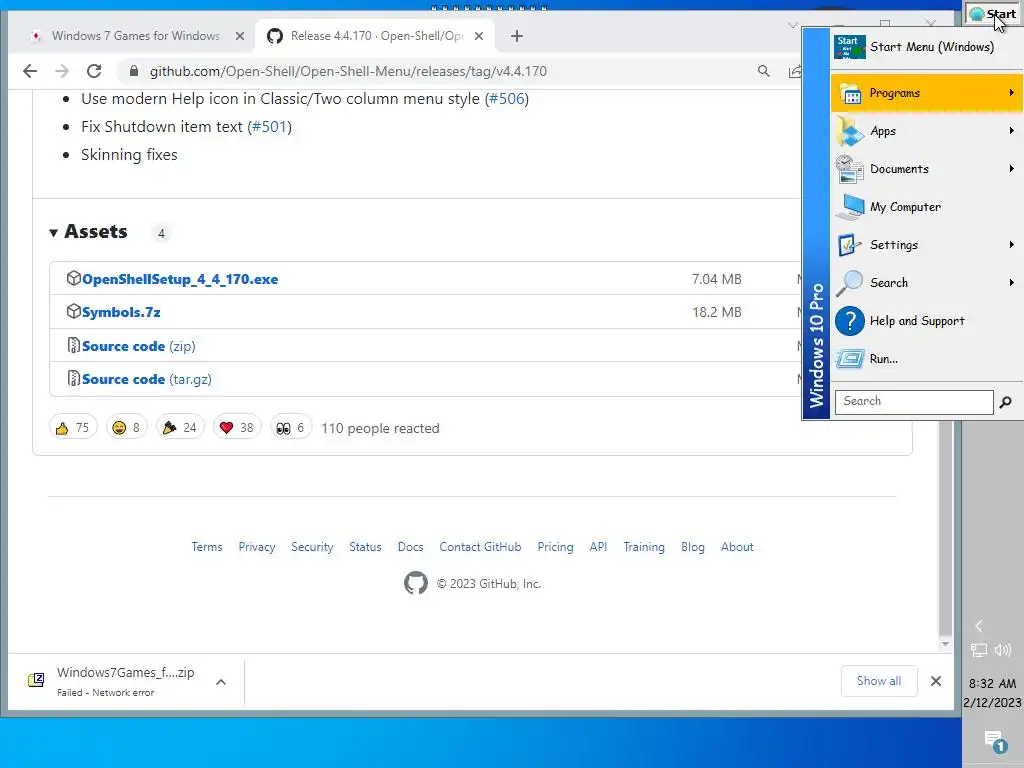Screen dimensions: 1024x768
Task: Open the Blog footer link
Action: click(x=693, y=547)
